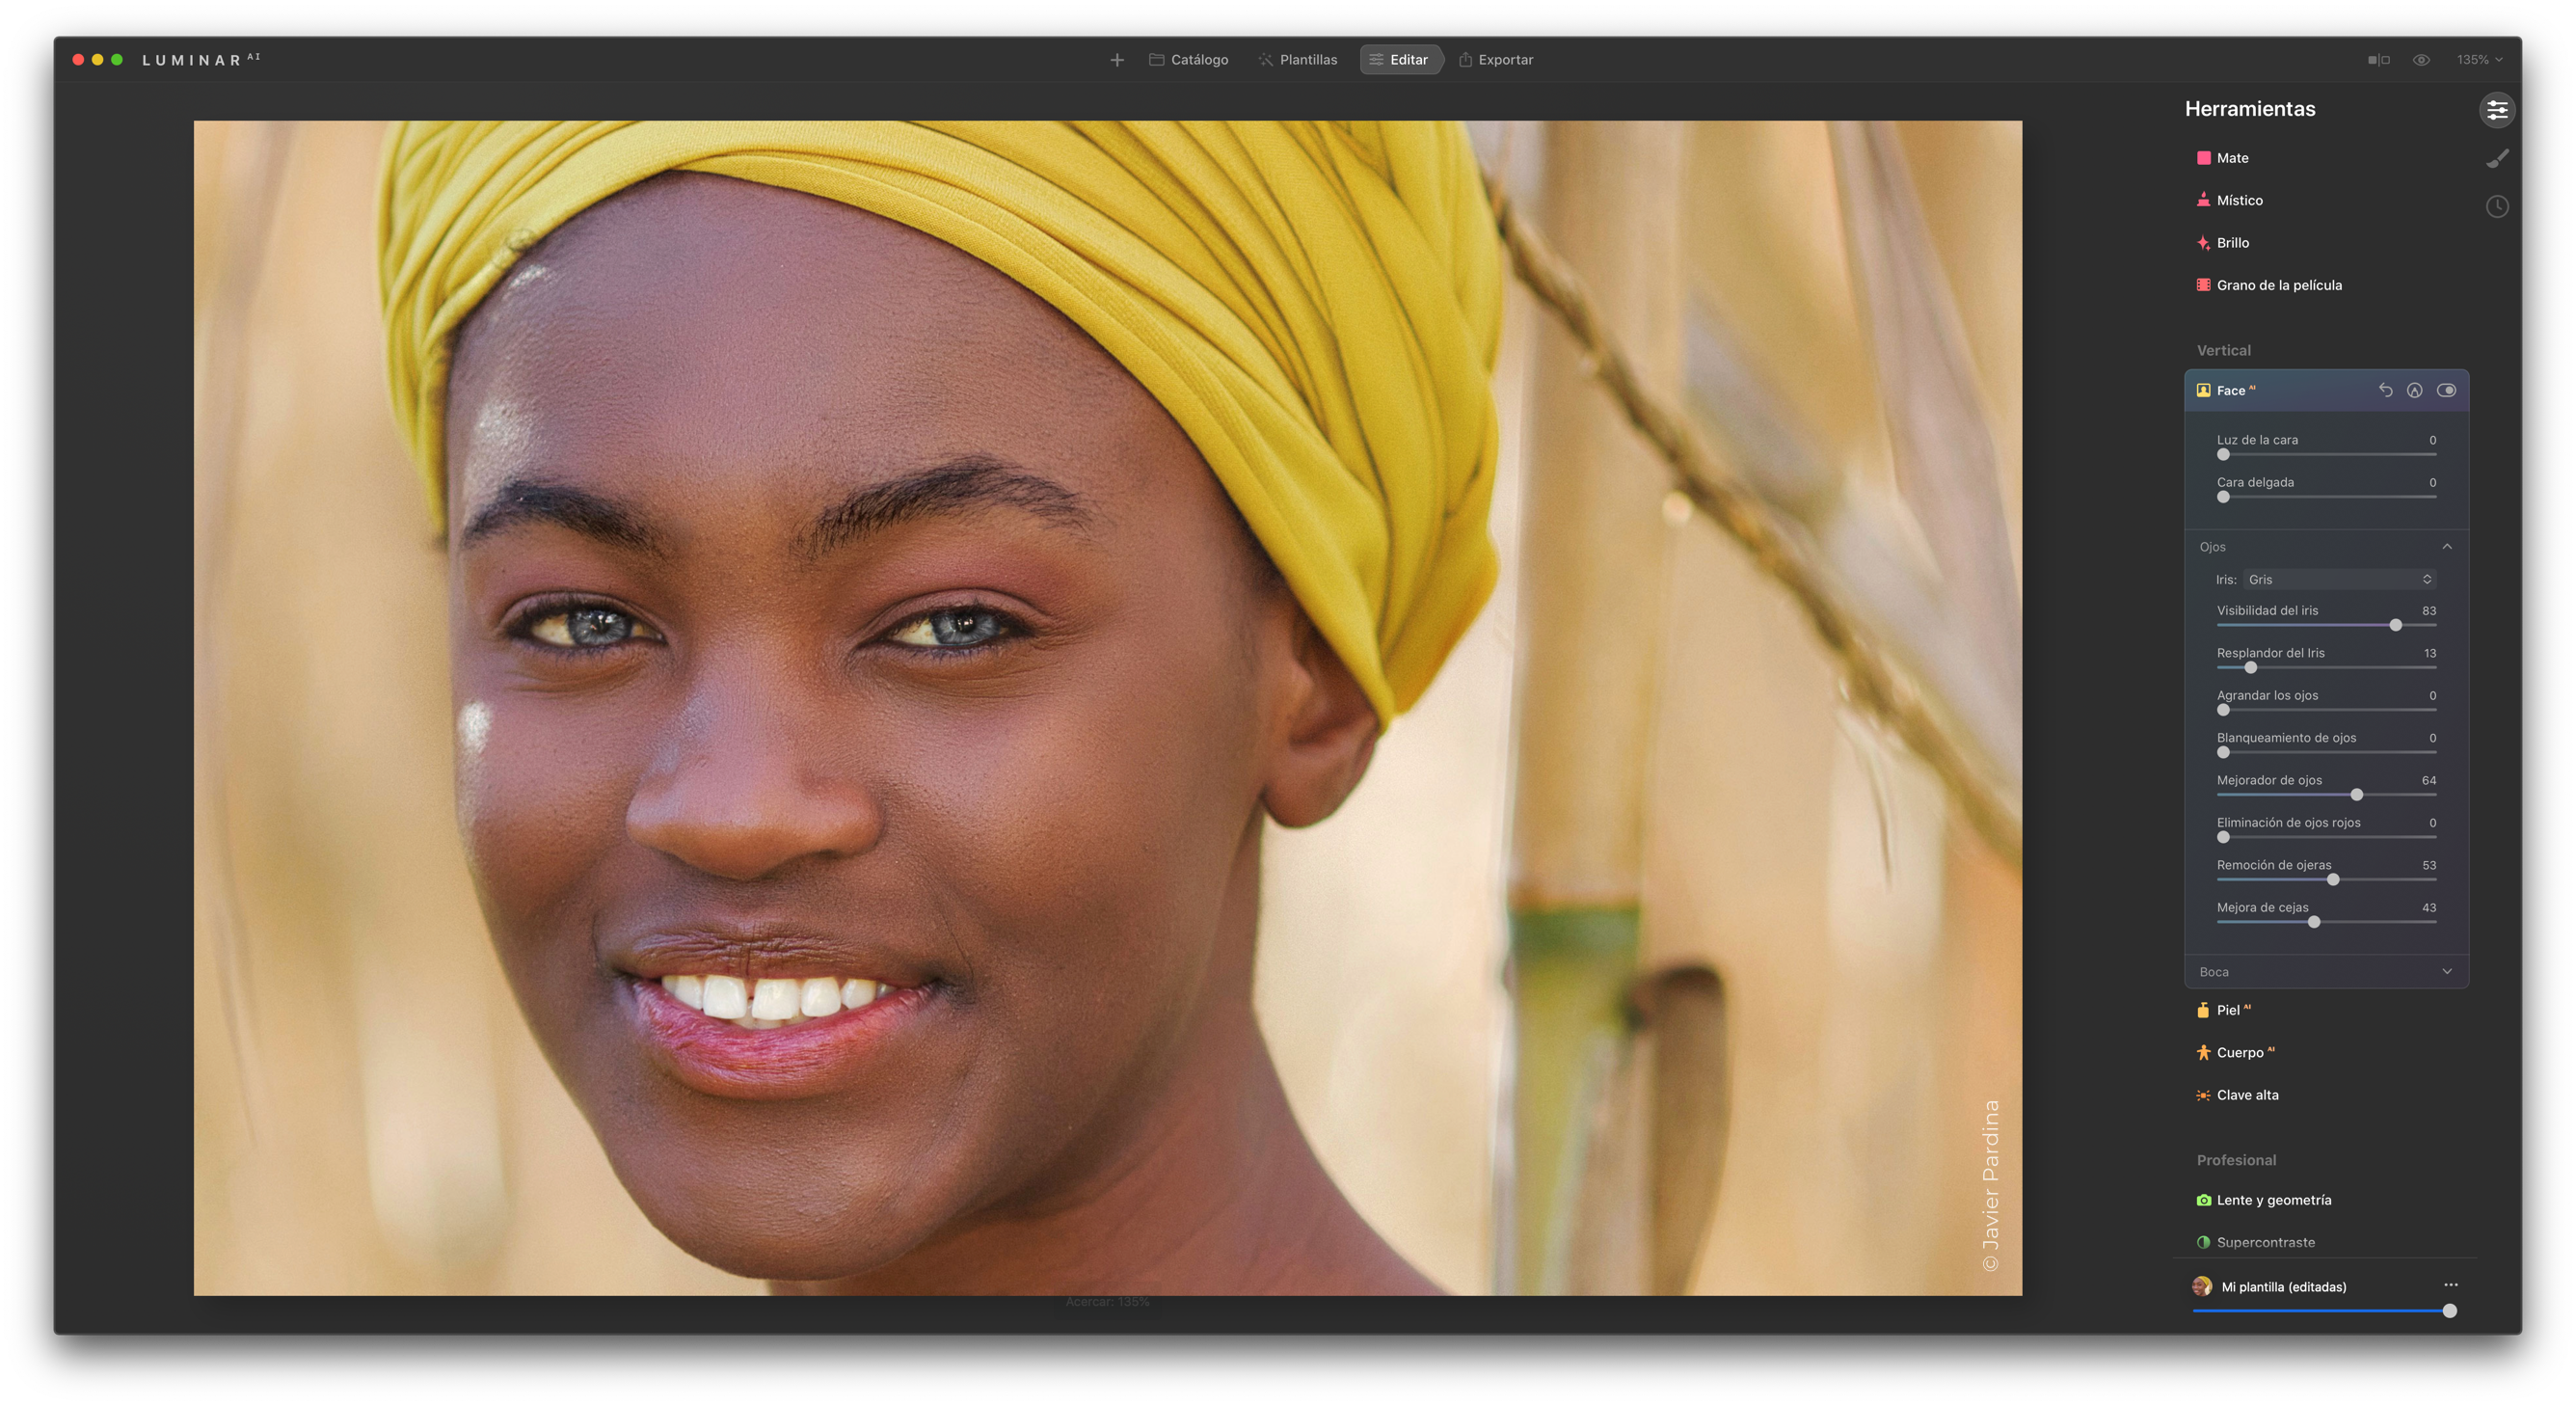Click the Brillo sparkle icon
Image resolution: width=2576 pixels, height=1406 pixels.
[2203, 243]
